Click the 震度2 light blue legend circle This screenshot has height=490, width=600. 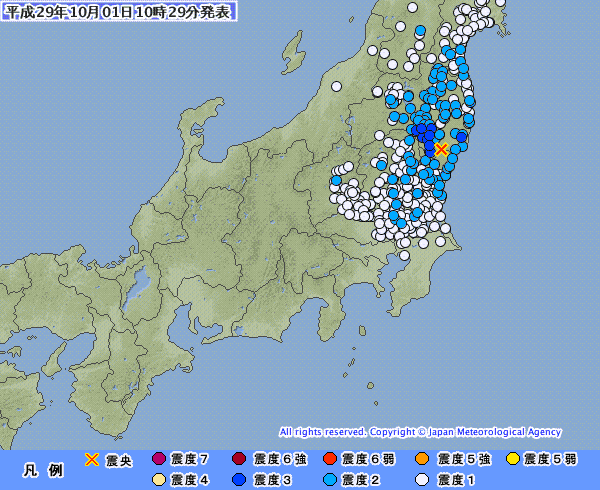tap(329, 480)
